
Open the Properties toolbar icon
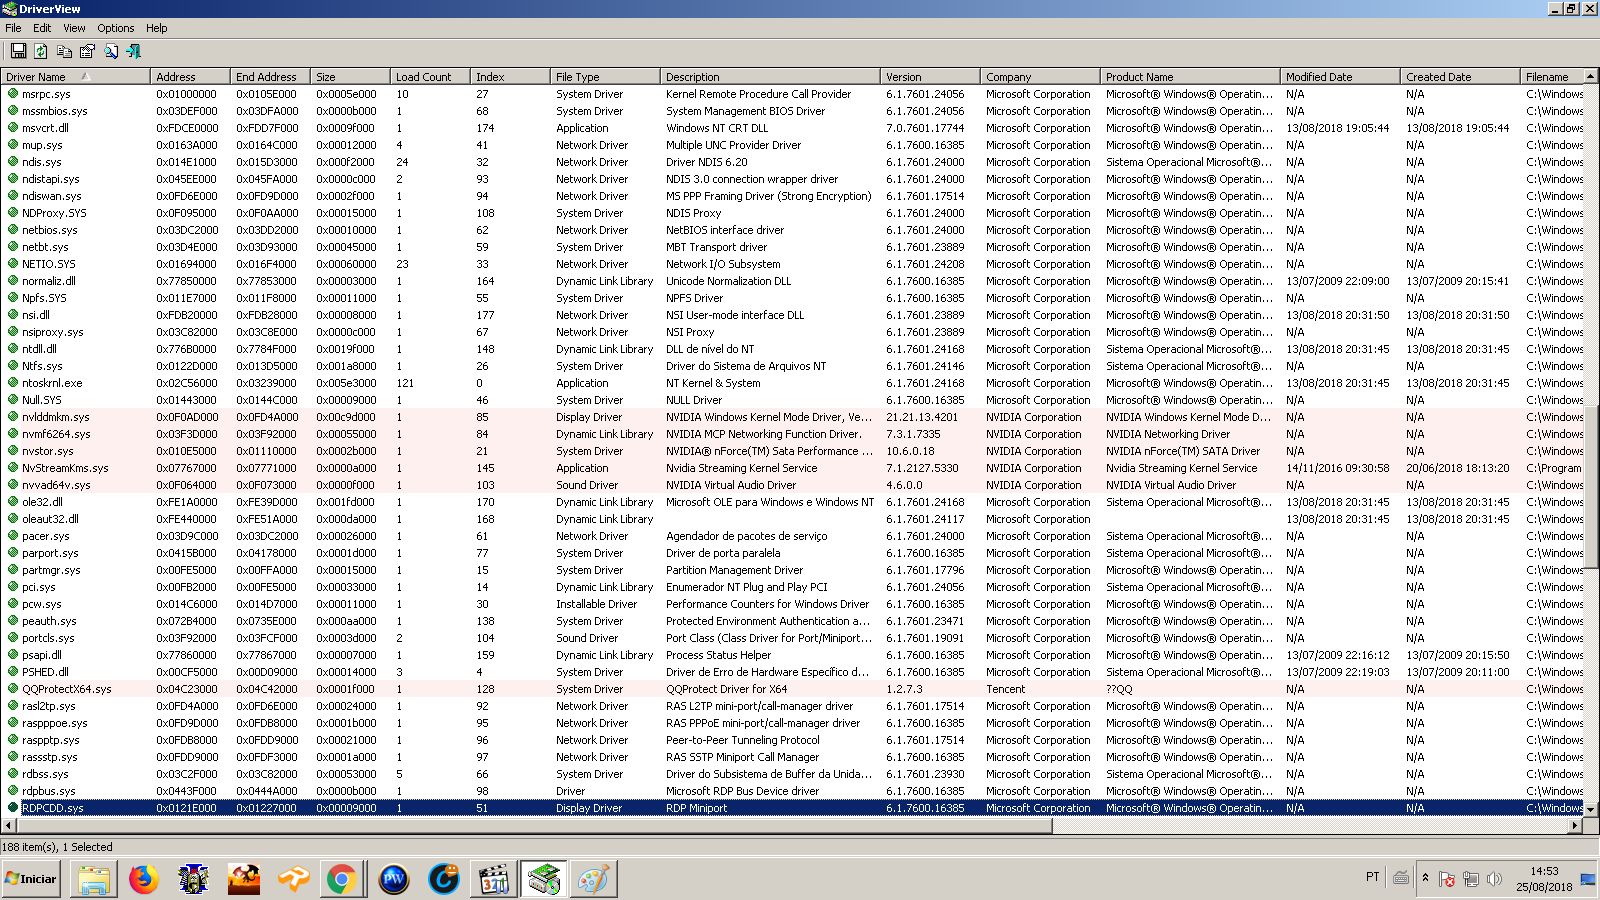(x=87, y=51)
